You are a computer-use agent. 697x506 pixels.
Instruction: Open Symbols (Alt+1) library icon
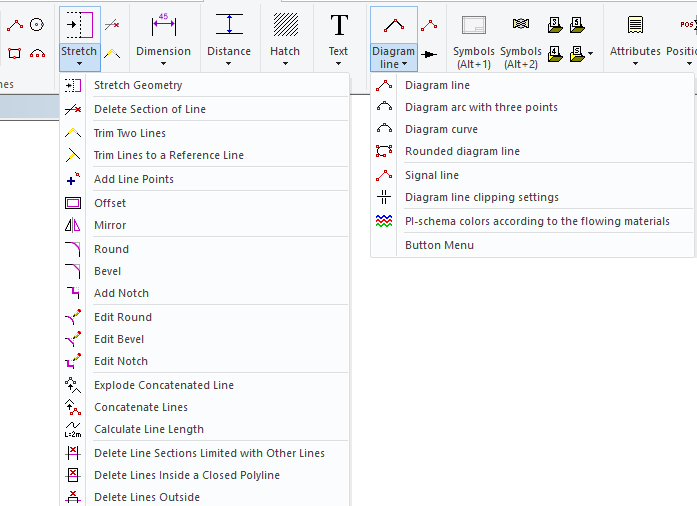[473, 25]
